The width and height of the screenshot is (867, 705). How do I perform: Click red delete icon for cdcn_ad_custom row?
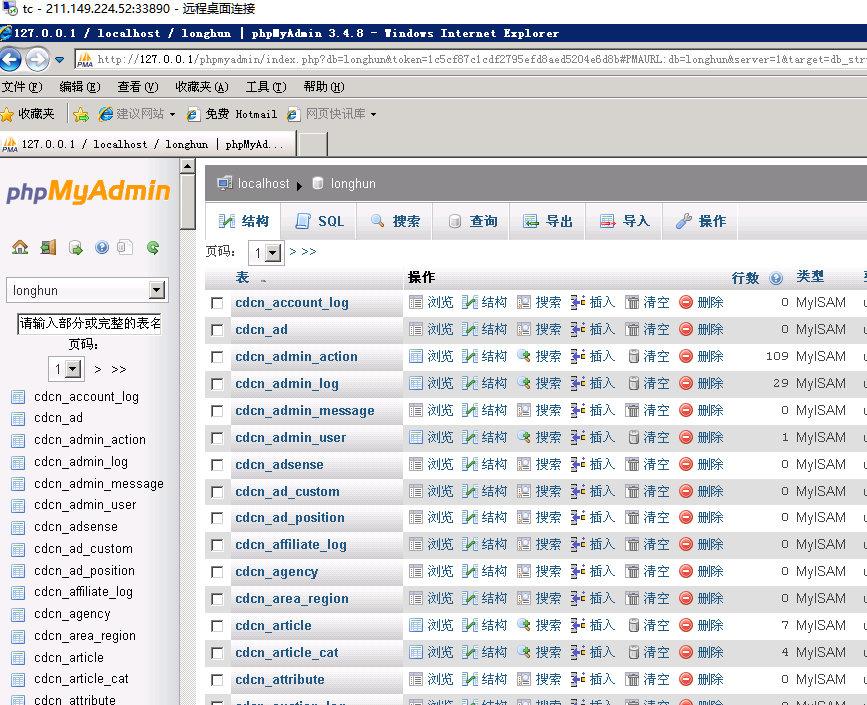(x=686, y=491)
